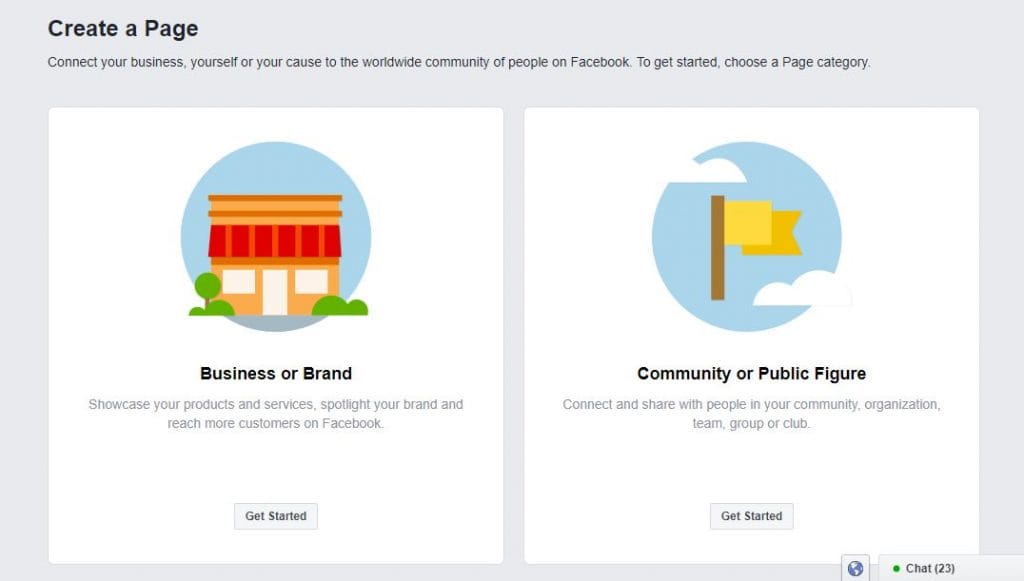
Task: Get Started with Business or Brand
Action: click(276, 516)
